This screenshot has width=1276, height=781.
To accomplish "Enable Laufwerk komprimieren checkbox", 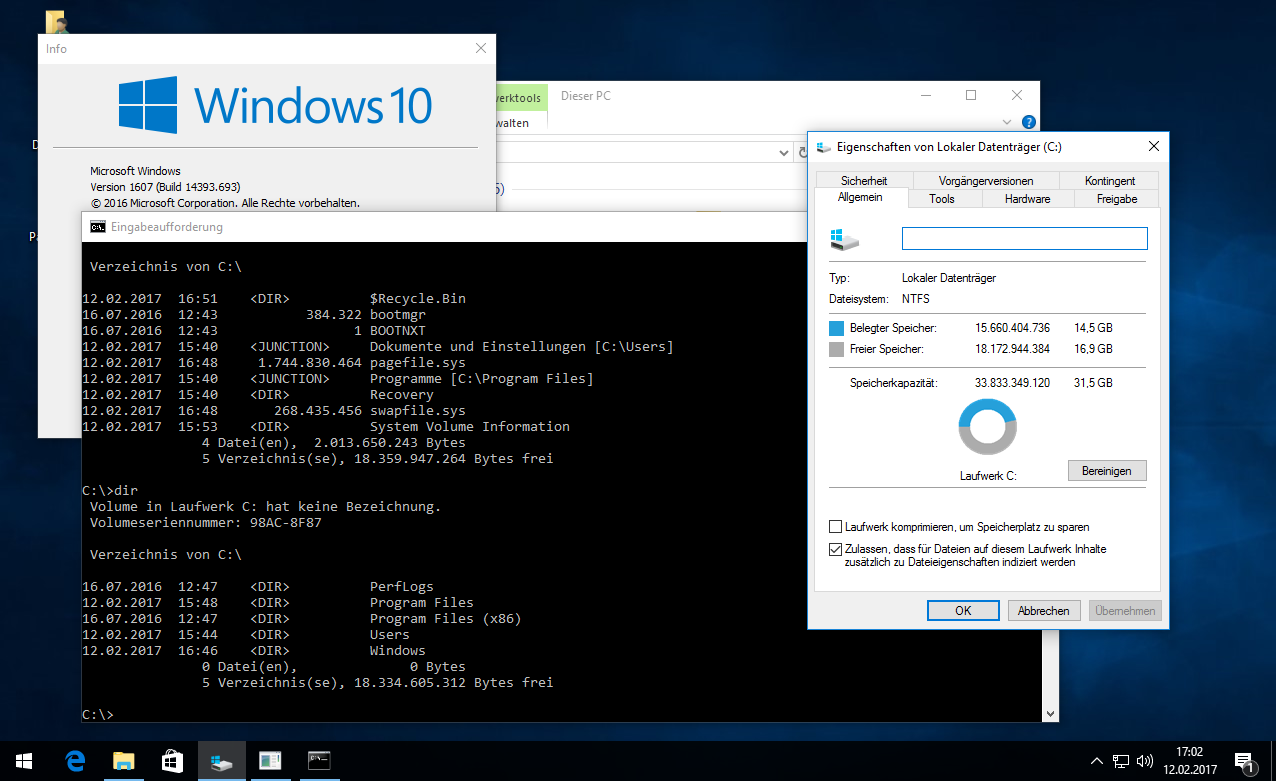I will pyautogui.click(x=836, y=527).
